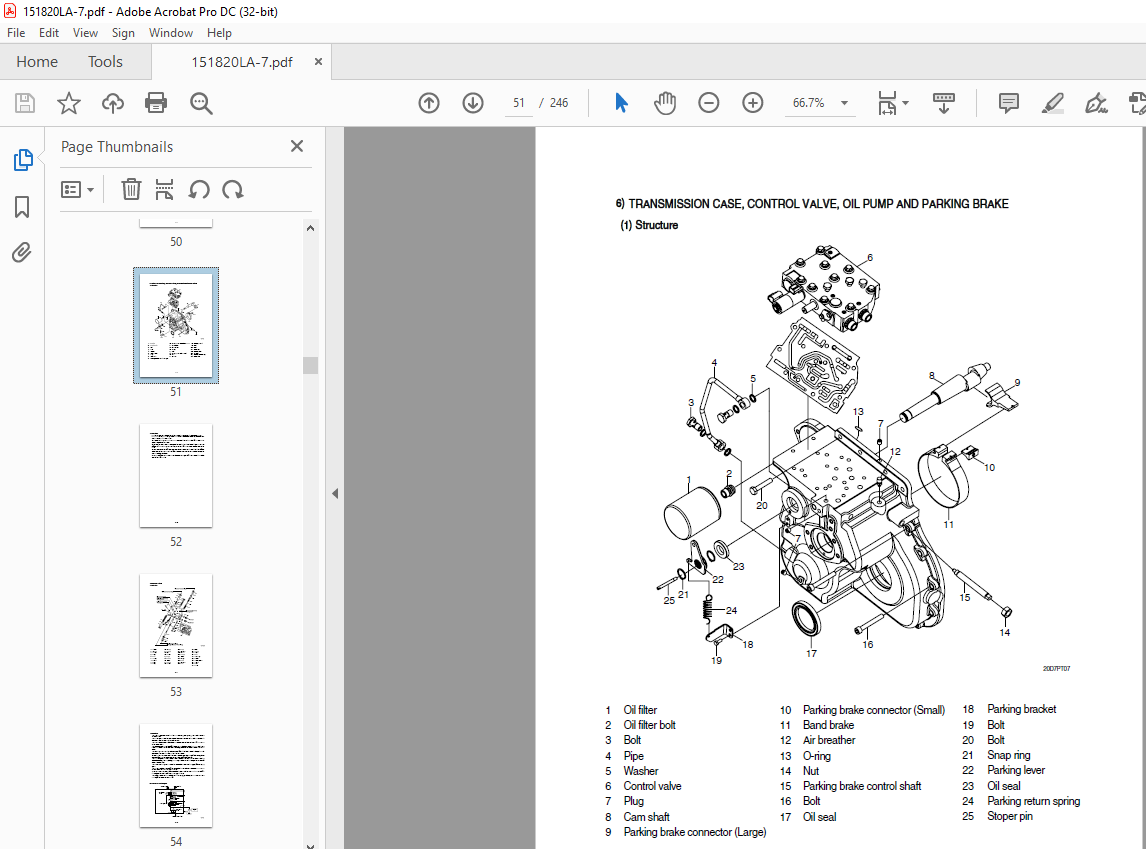Activate the Hand pan tool
This screenshot has height=849, width=1146.
point(665,103)
